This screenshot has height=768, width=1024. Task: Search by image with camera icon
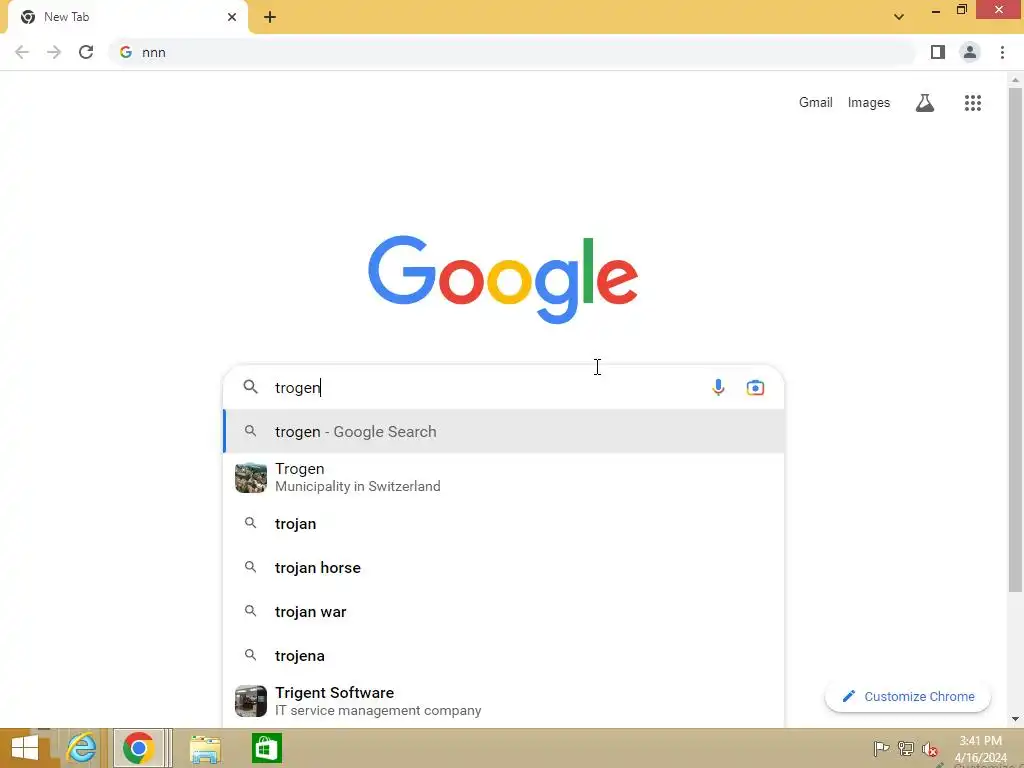(755, 387)
